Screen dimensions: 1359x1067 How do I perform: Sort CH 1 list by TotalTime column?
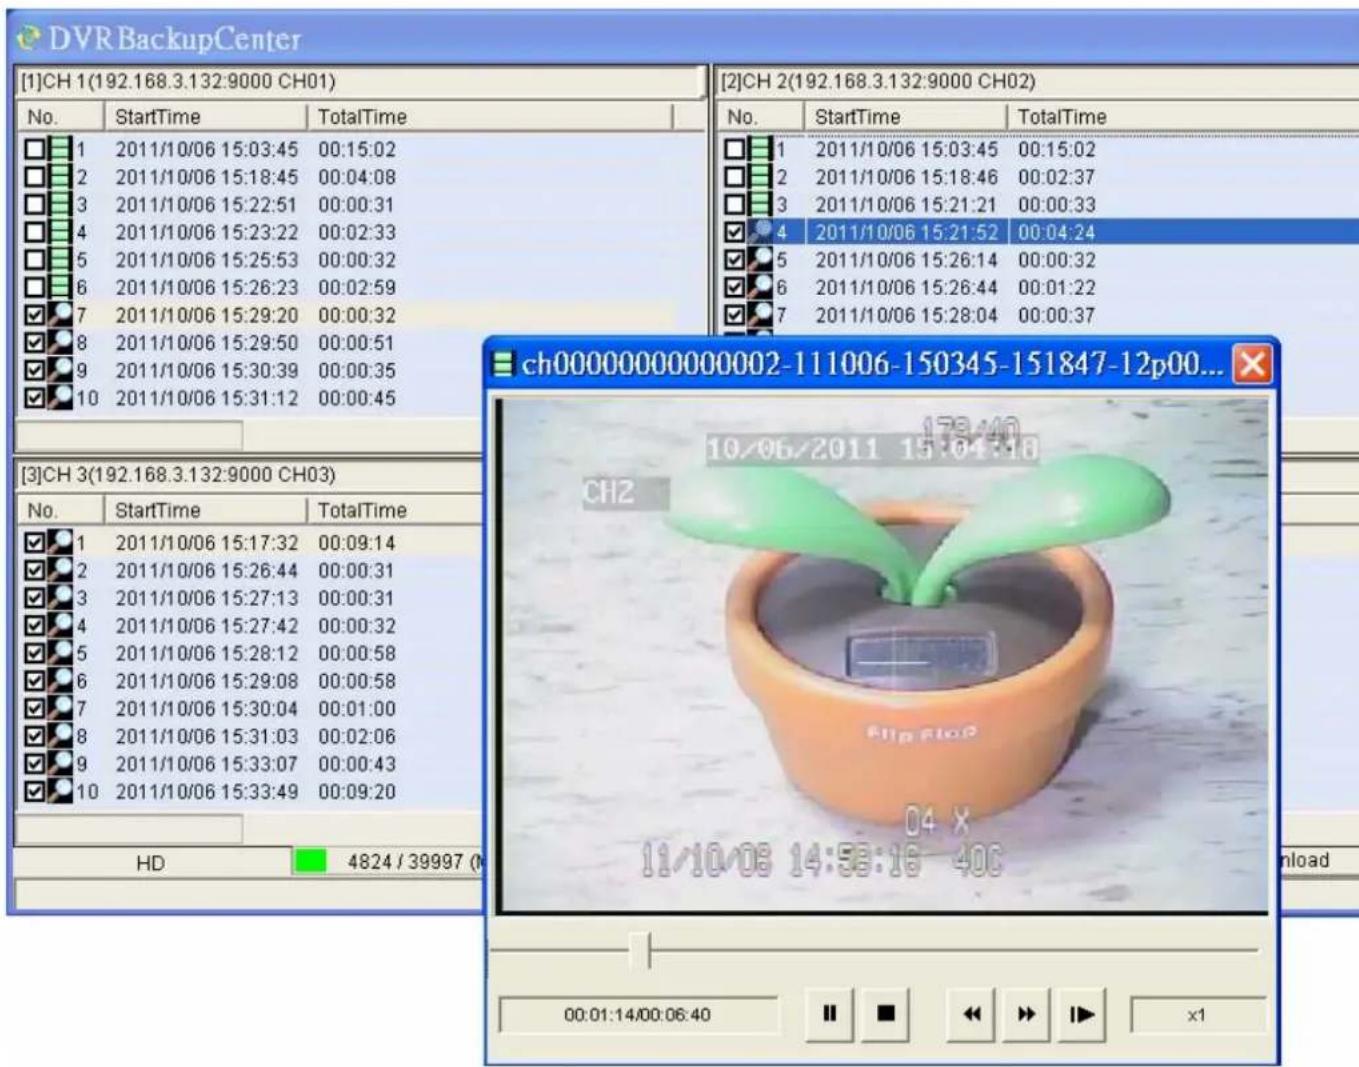[x=490, y=117]
